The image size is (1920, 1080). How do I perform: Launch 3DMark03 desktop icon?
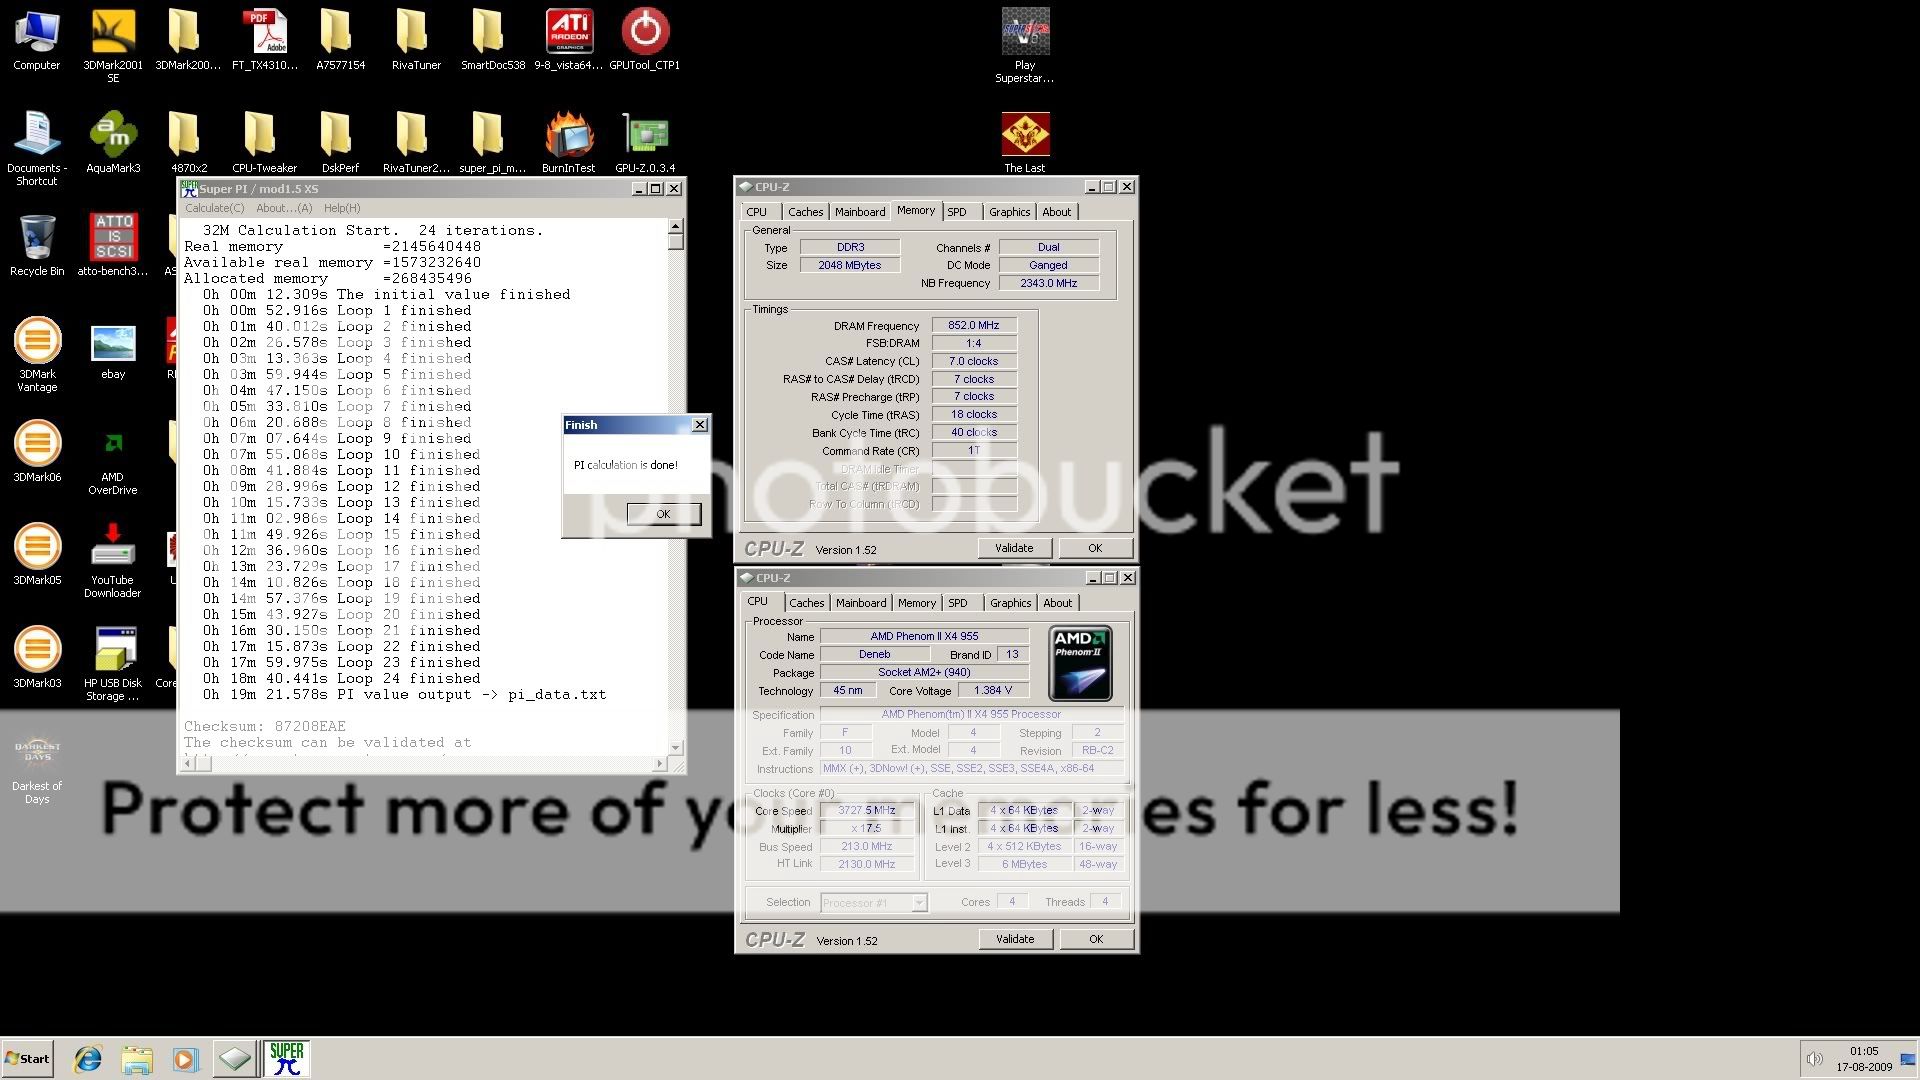point(37,658)
